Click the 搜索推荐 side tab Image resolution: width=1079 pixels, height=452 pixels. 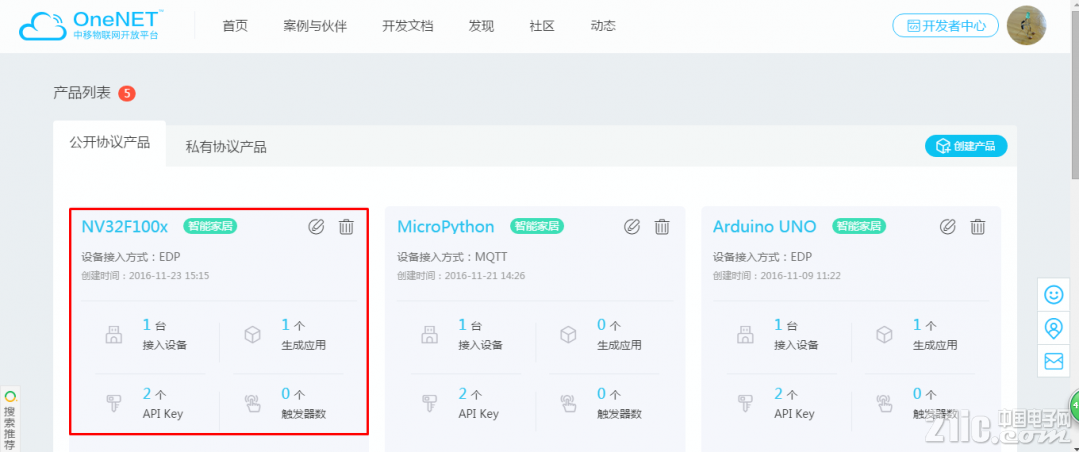click(10, 420)
